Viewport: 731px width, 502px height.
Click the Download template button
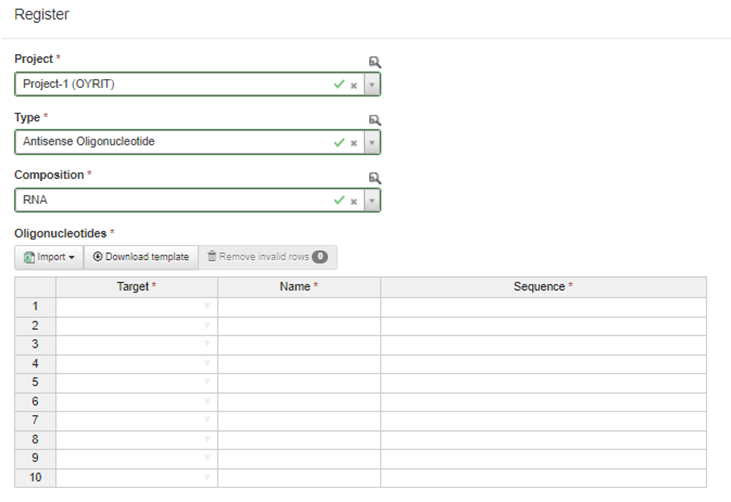(x=141, y=257)
